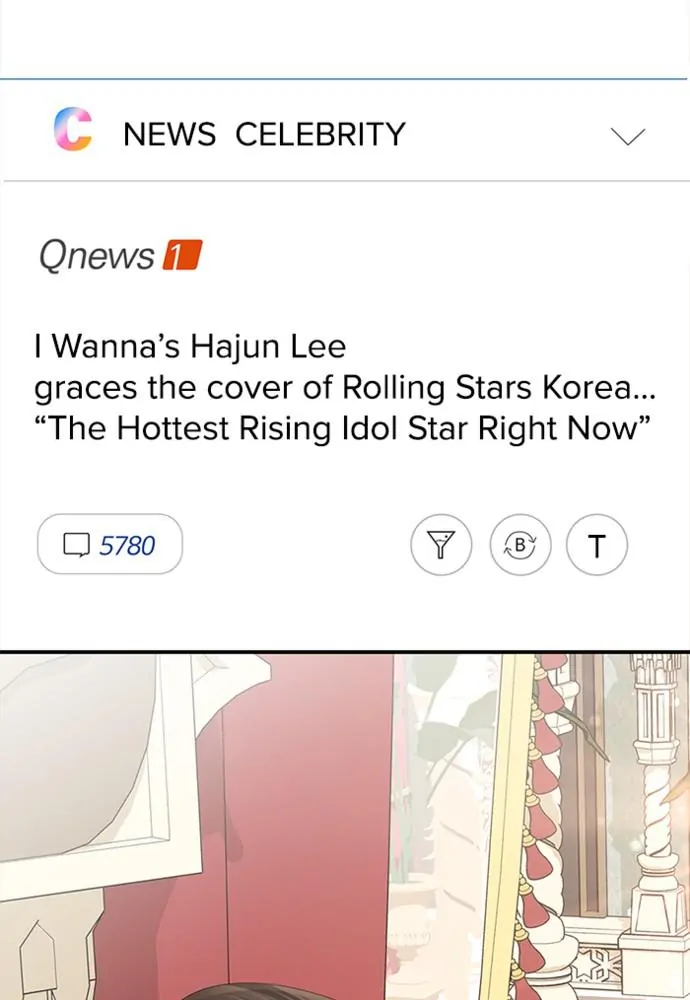Image resolution: width=690 pixels, height=1000 pixels.
Task: Tap the speech bubble comment icon
Action: (77, 545)
